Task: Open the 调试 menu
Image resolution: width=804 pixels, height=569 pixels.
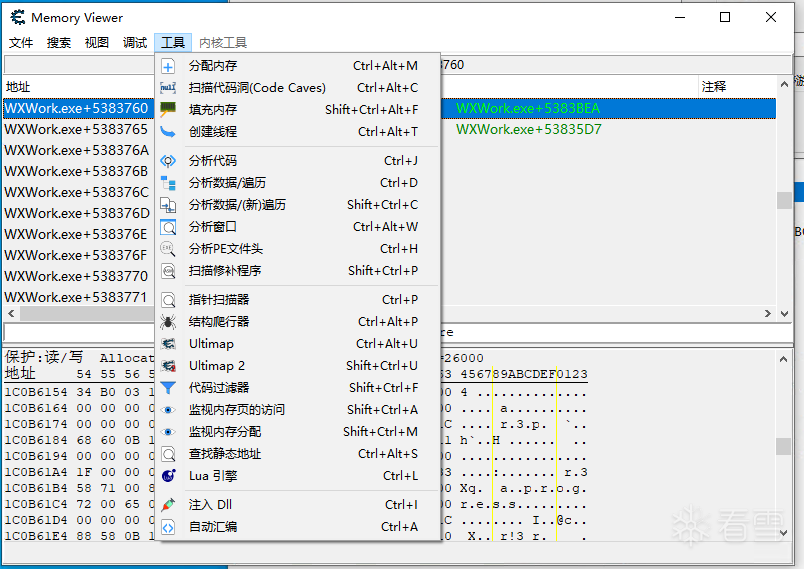Action: [135, 43]
